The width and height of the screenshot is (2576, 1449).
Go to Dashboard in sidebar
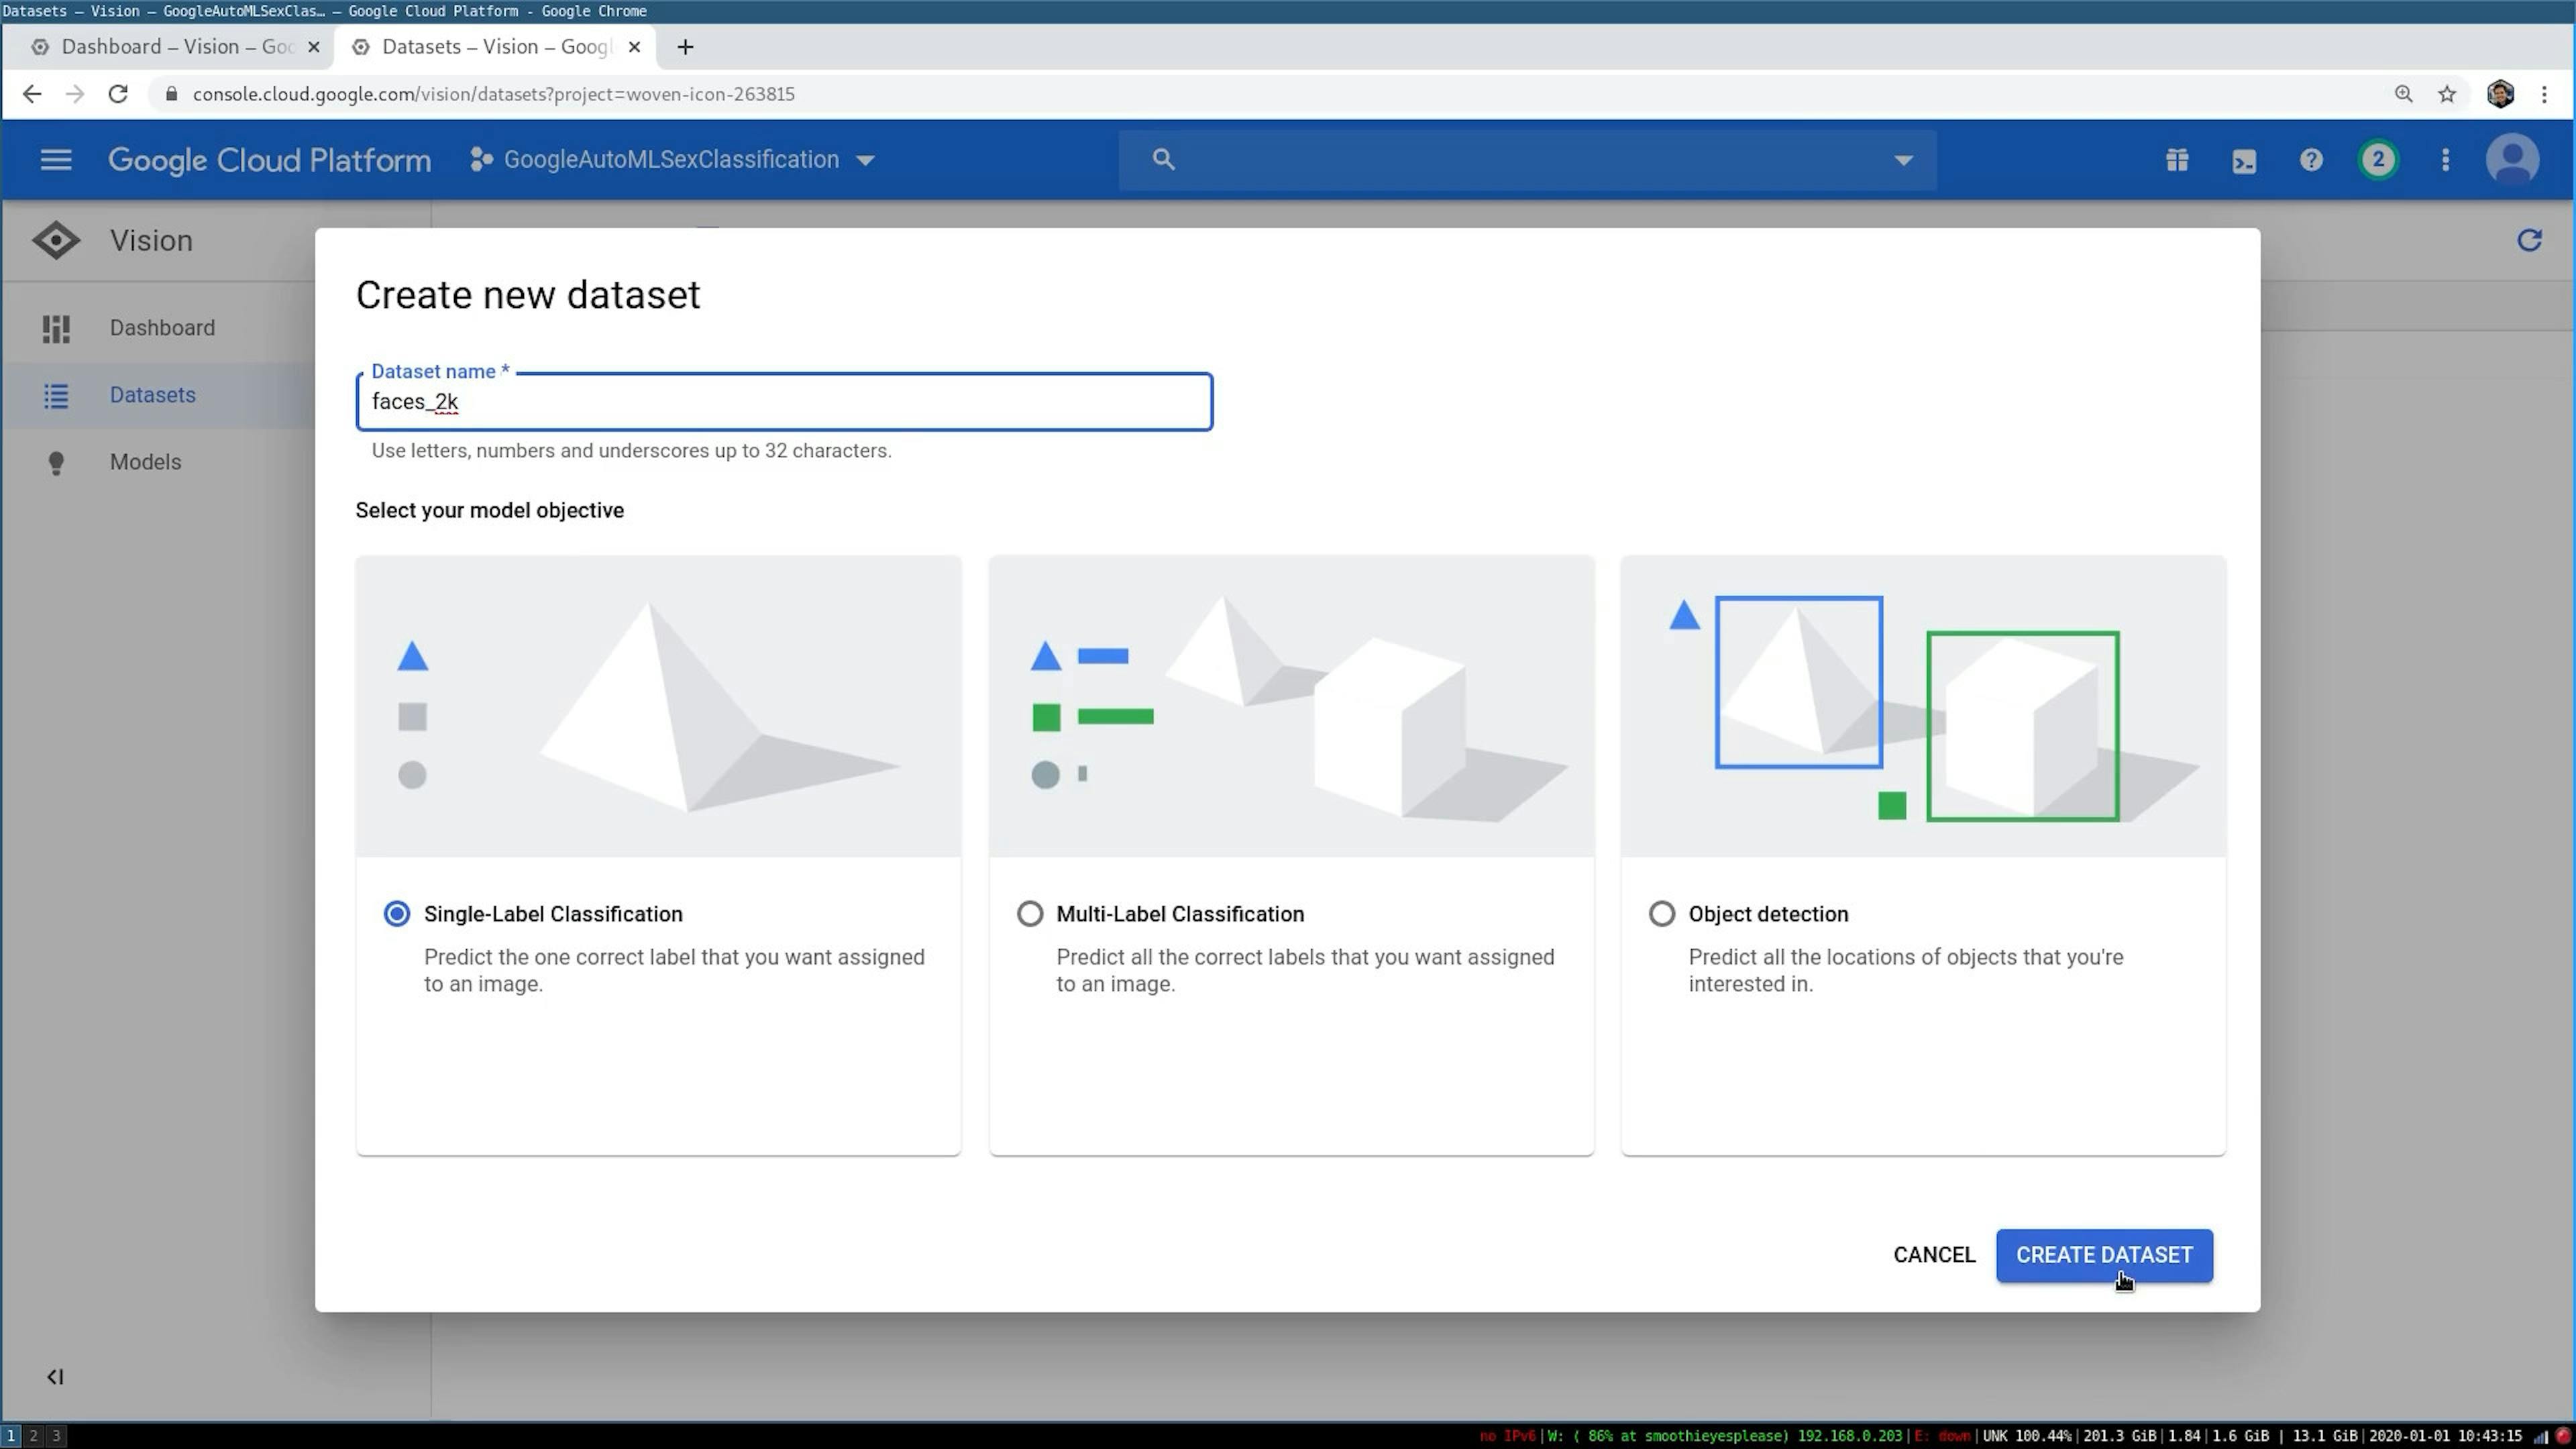162,328
